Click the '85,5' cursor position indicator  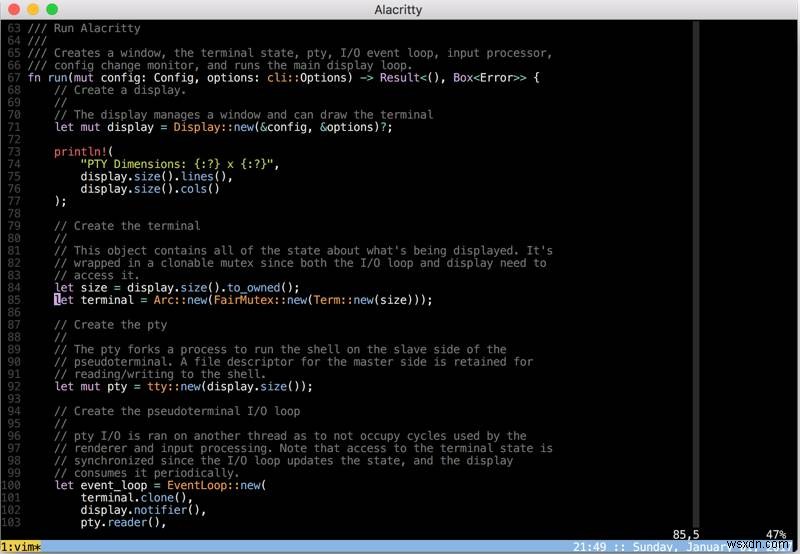[686, 535]
